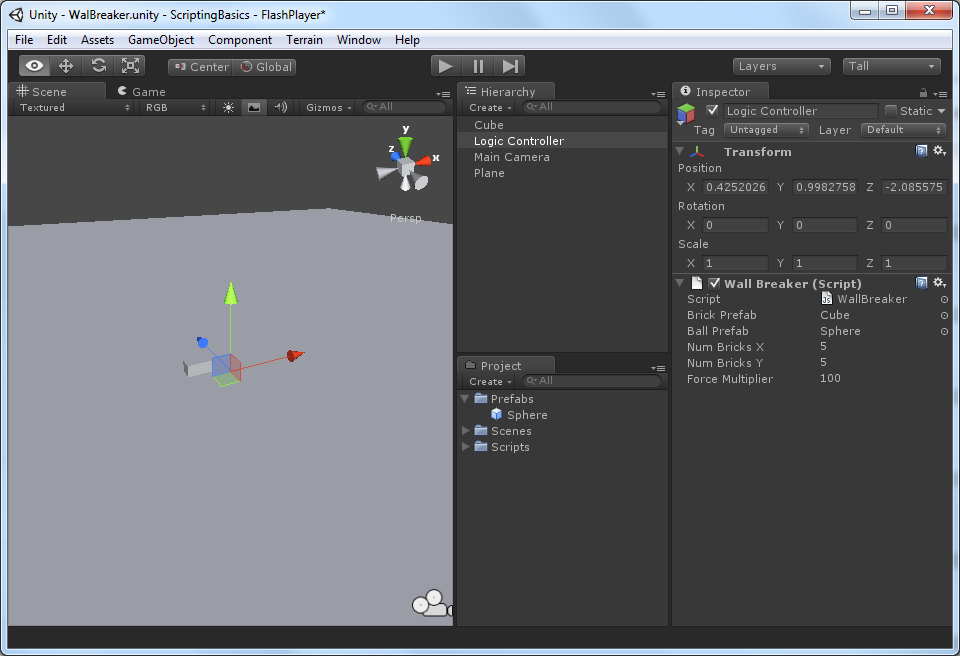
Task: Disable the Wall Breaker script checkbox
Action: coord(714,283)
